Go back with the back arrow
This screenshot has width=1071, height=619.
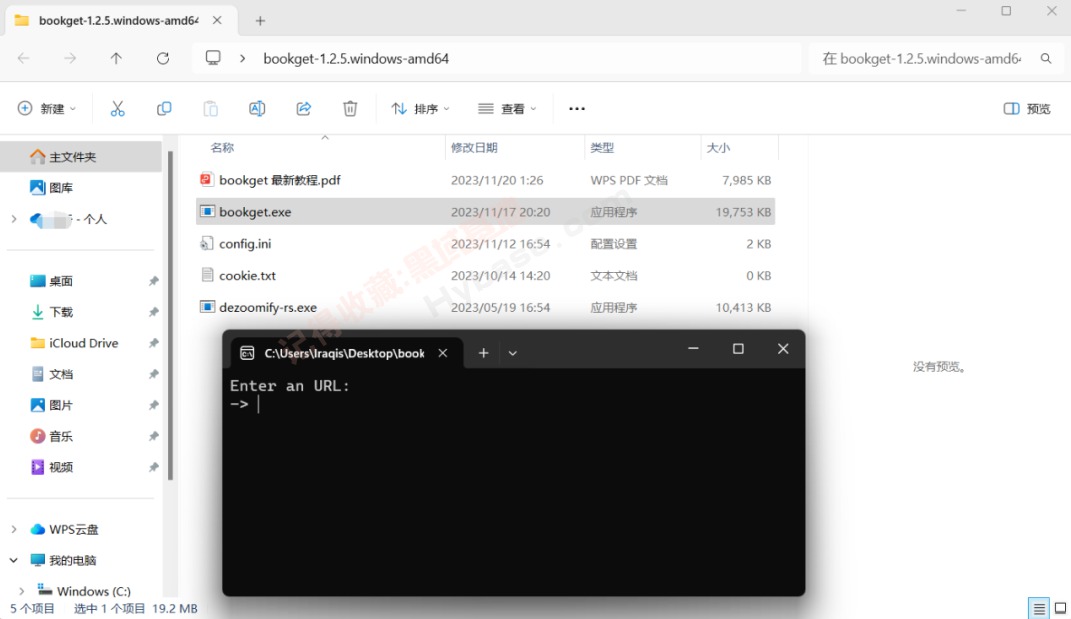coord(24,59)
